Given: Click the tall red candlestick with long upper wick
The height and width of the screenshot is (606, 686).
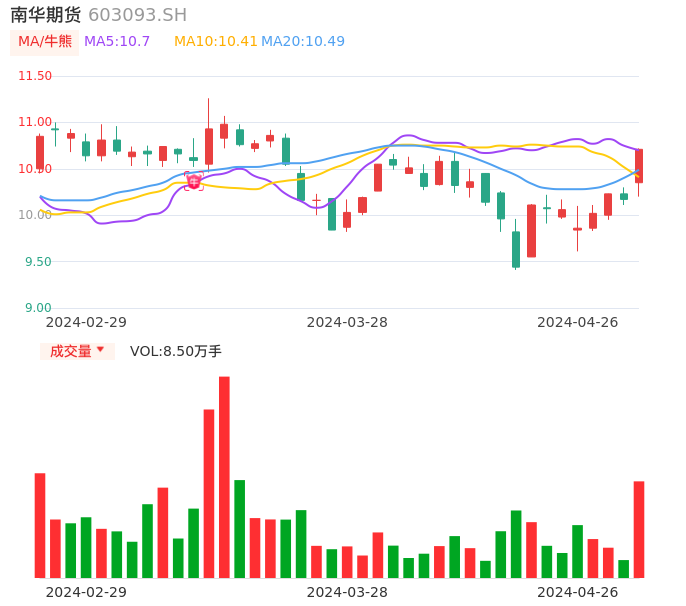Looking at the screenshot, I should coord(209,146).
